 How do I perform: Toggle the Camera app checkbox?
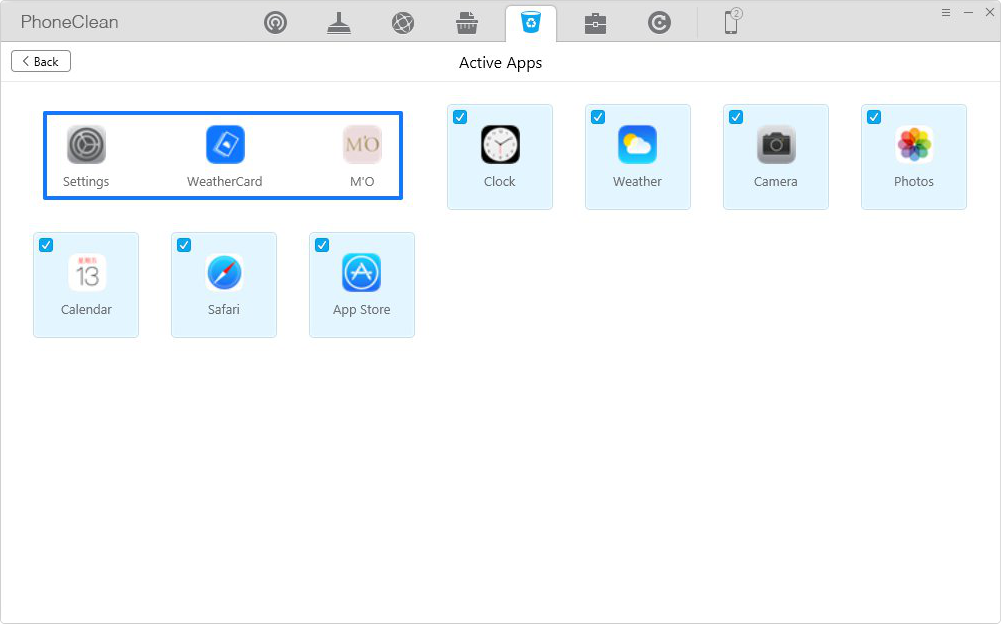point(736,117)
